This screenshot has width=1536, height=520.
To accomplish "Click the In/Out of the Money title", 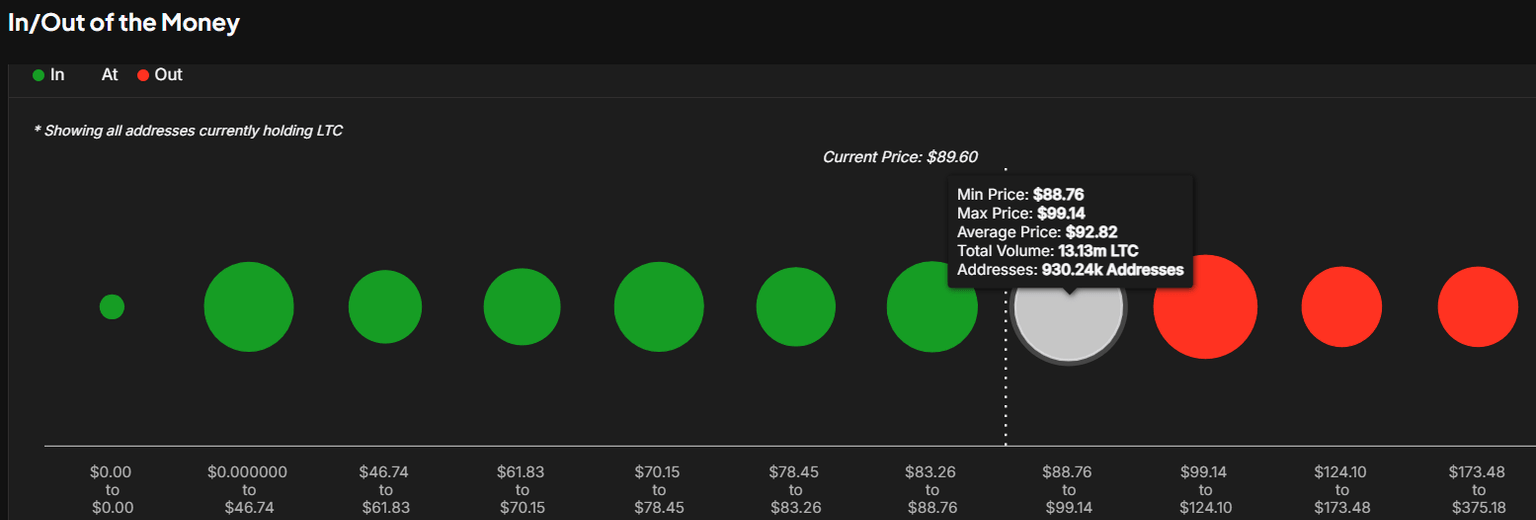I will [x=124, y=23].
